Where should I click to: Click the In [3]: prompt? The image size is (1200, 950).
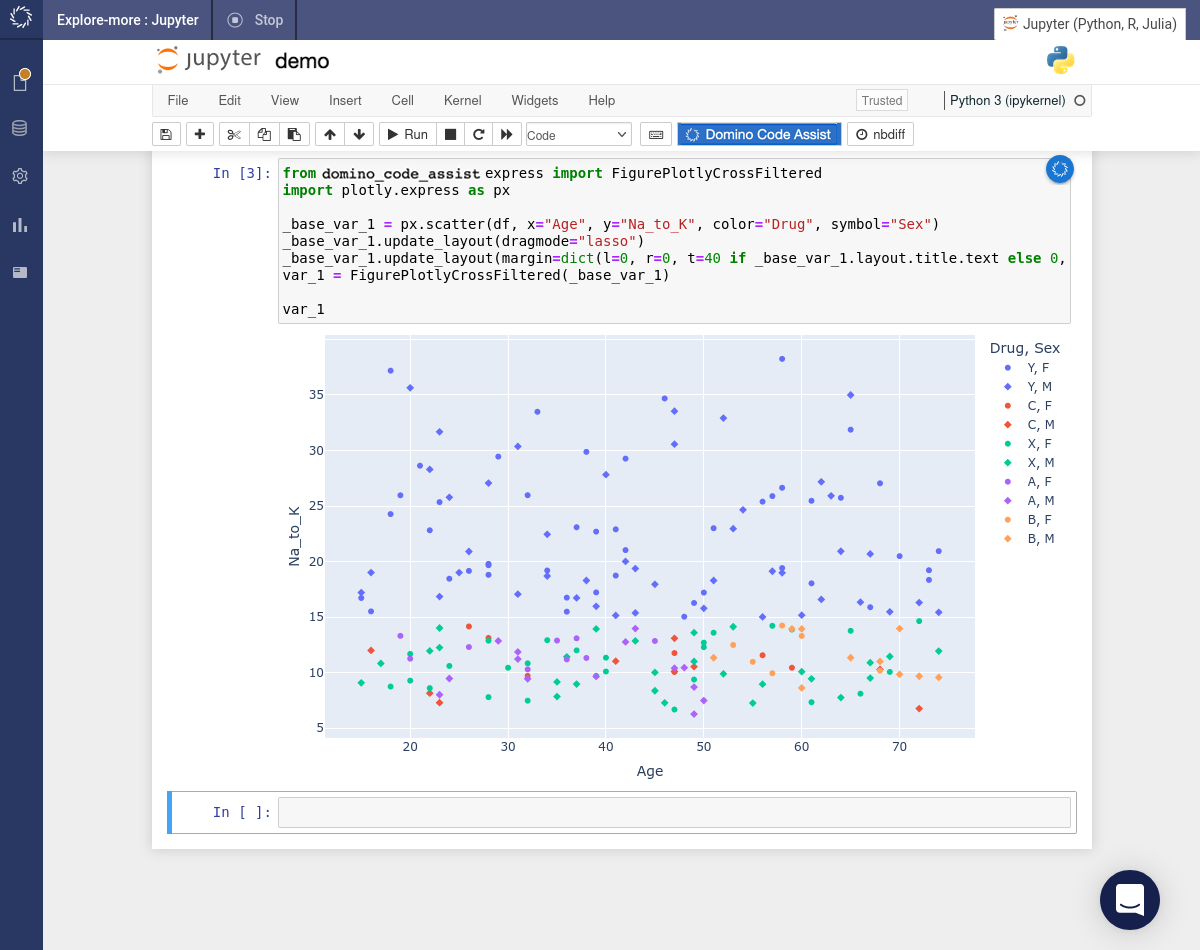(242, 173)
